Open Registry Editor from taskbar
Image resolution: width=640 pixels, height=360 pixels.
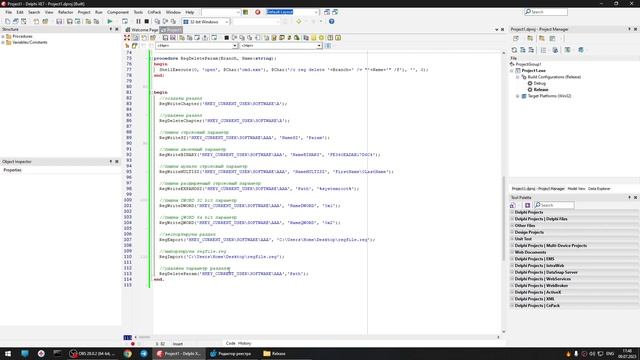(231, 353)
